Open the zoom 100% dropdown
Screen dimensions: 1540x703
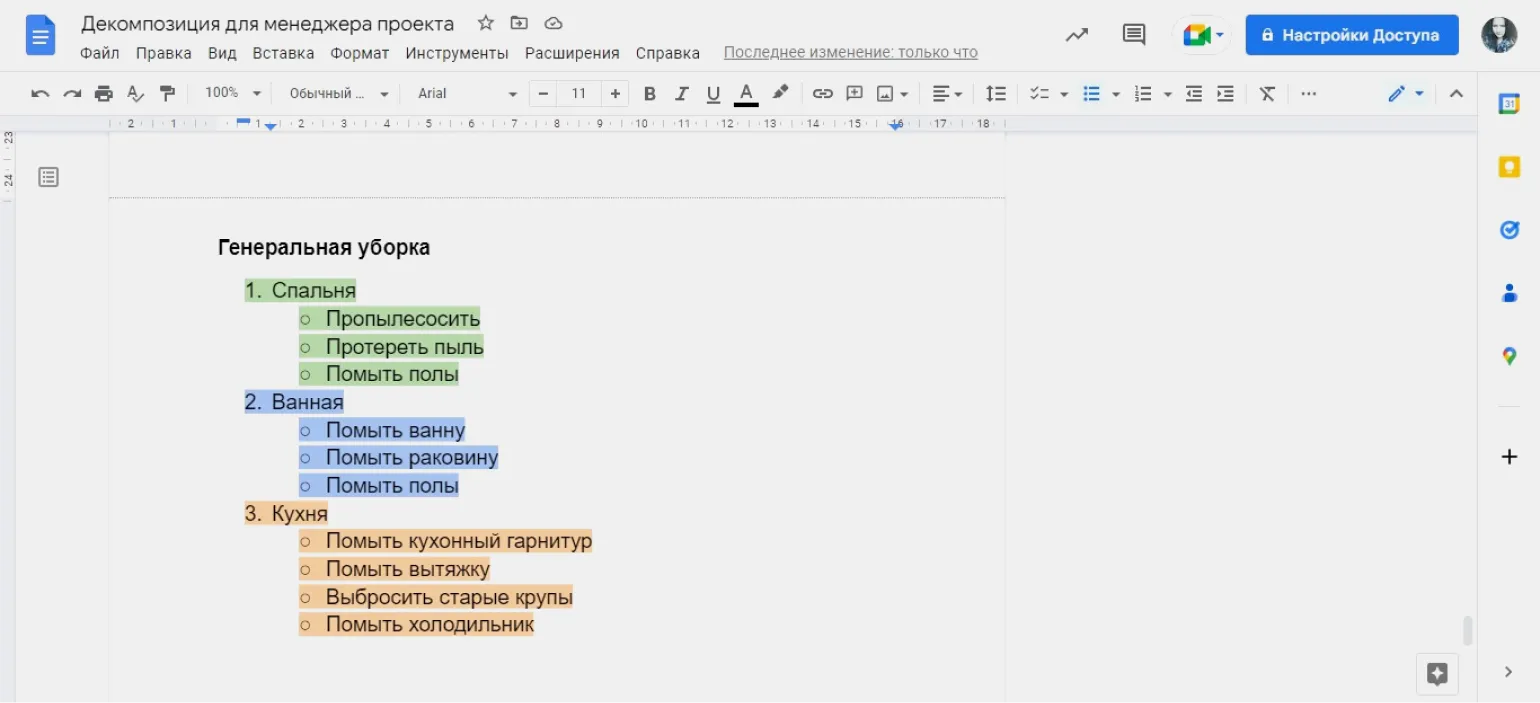click(232, 93)
